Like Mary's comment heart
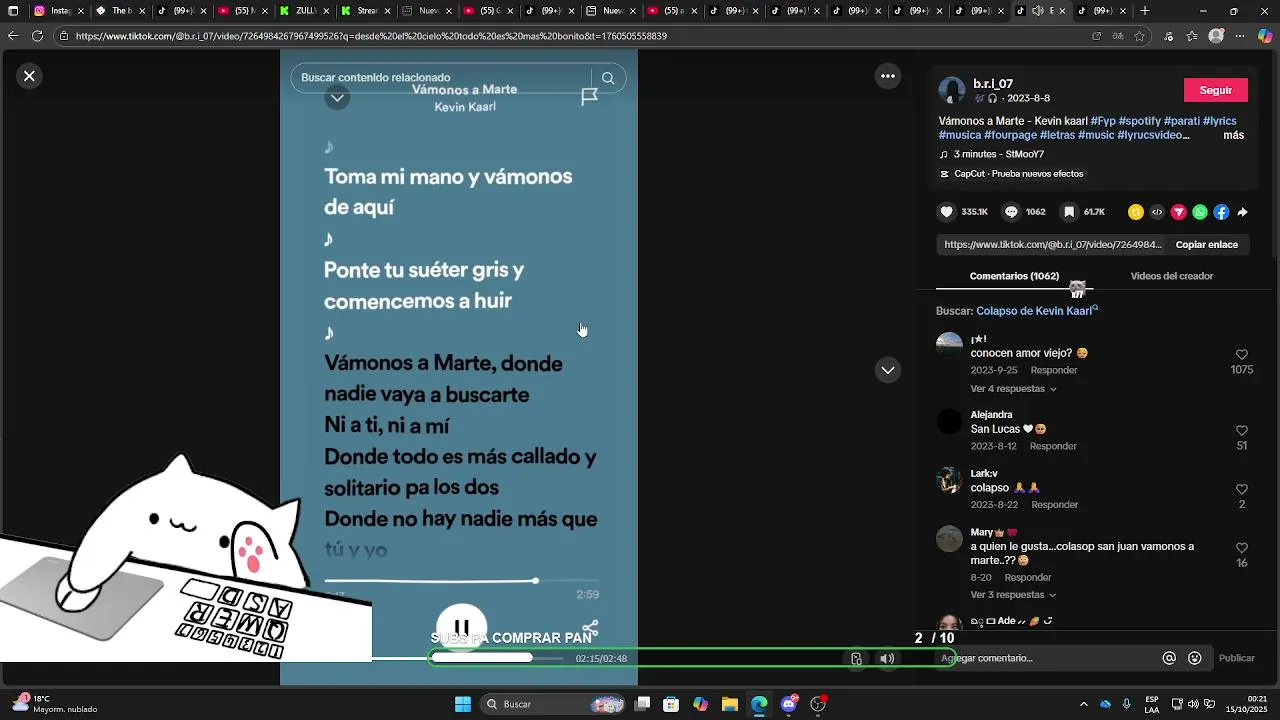The height and width of the screenshot is (720, 1280). [x=1242, y=549]
